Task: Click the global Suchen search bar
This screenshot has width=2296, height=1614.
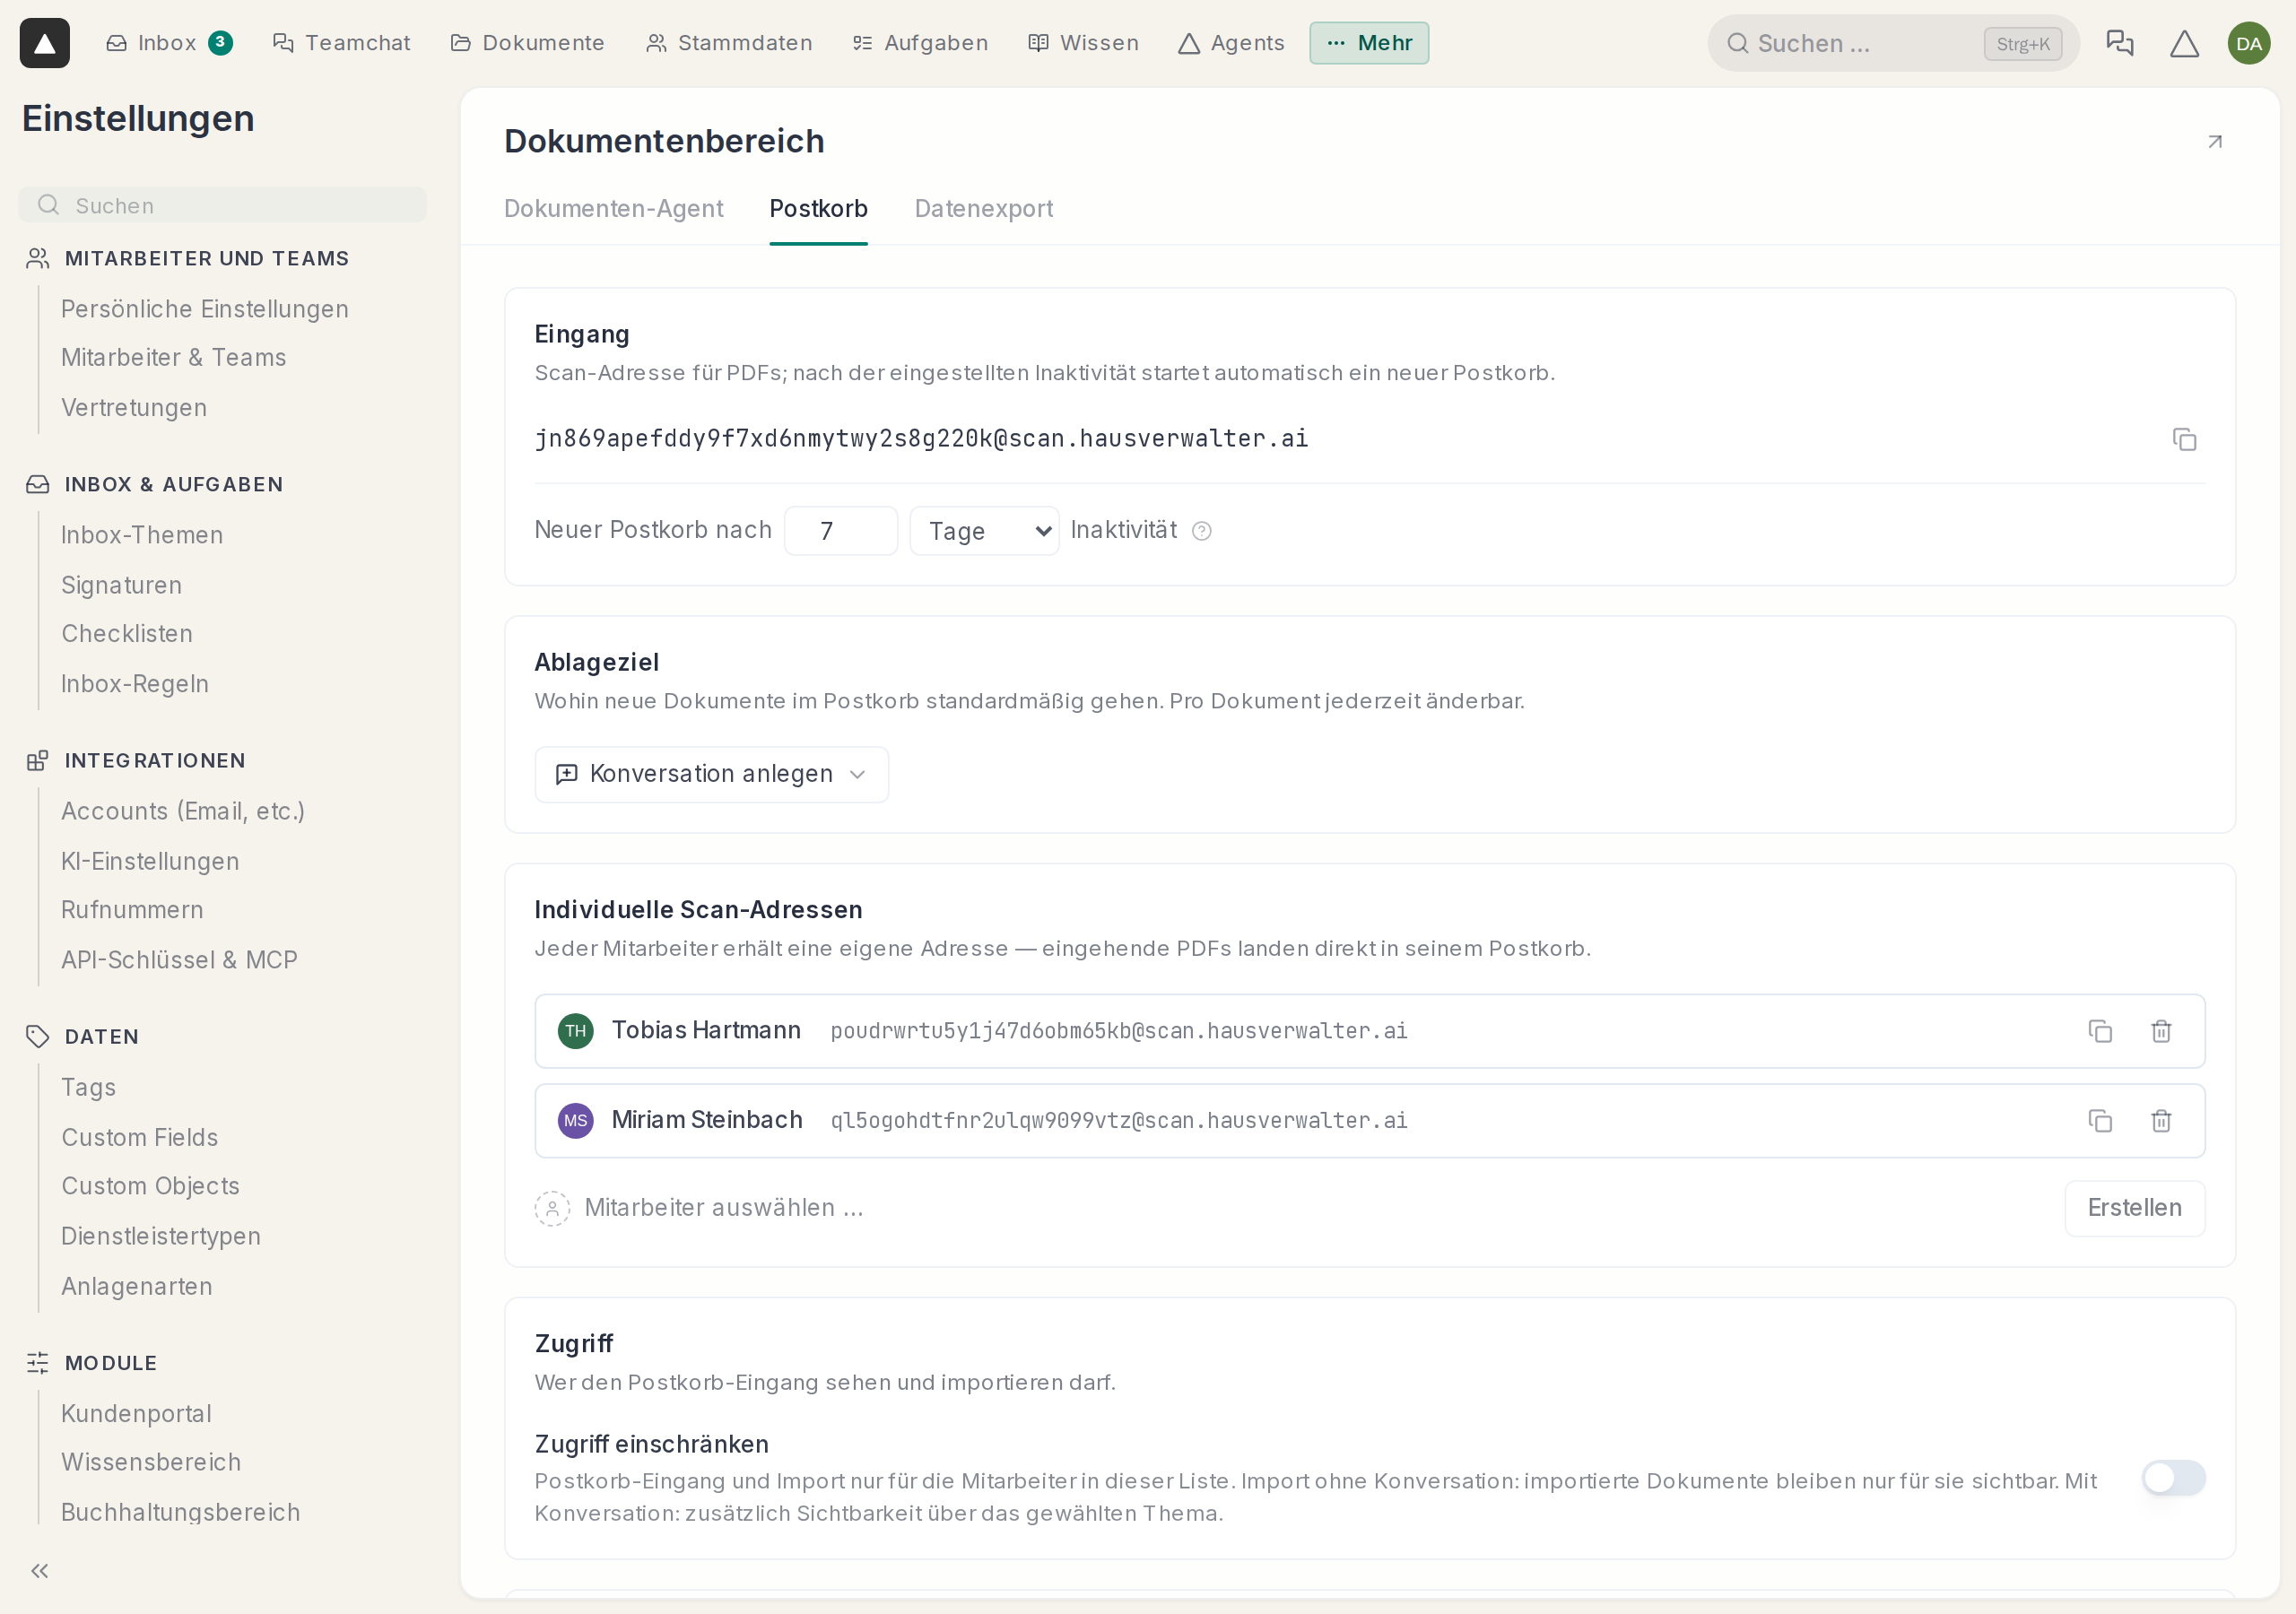Action: pos(1893,43)
